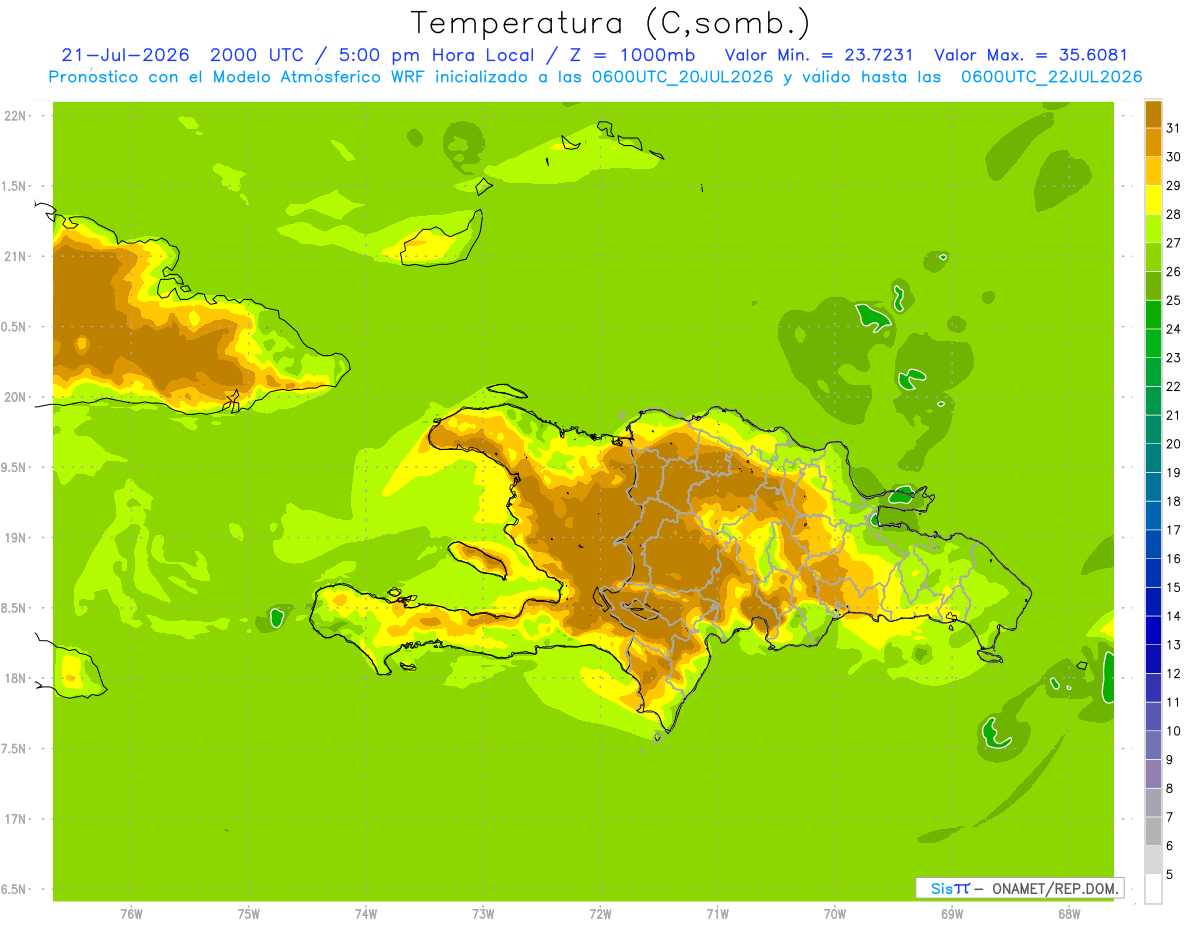This screenshot has width=1200, height=927.
Task: Click the colorbar label "26"
Action: pos(1173,271)
